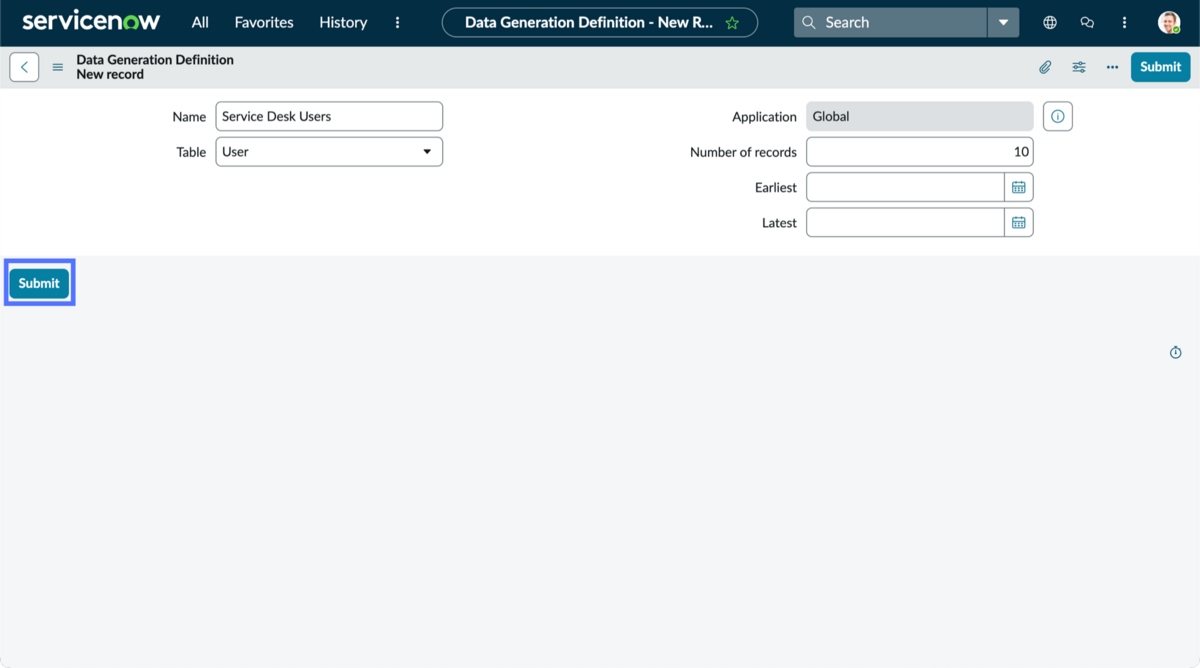Click the Name field label
The height and width of the screenshot is (668, 1200).
[189, 117]
